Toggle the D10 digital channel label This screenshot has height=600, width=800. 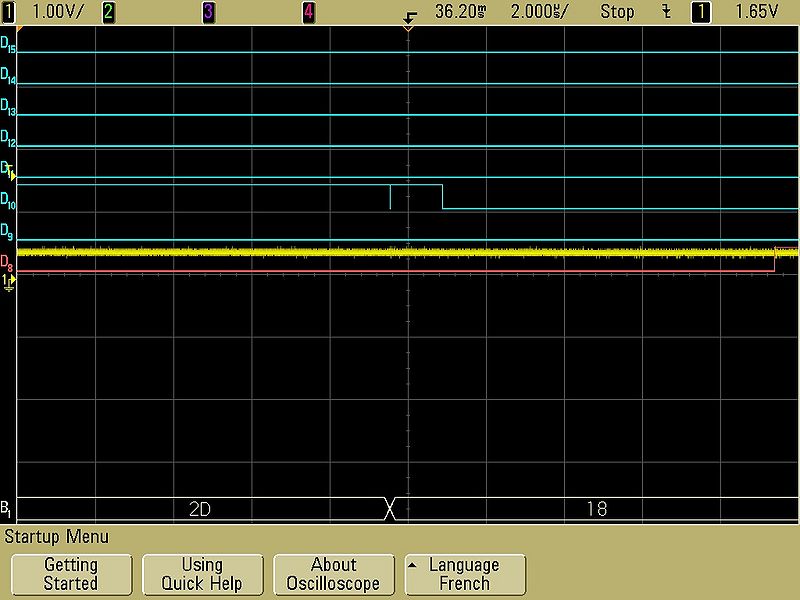click(x=8, y=200)
